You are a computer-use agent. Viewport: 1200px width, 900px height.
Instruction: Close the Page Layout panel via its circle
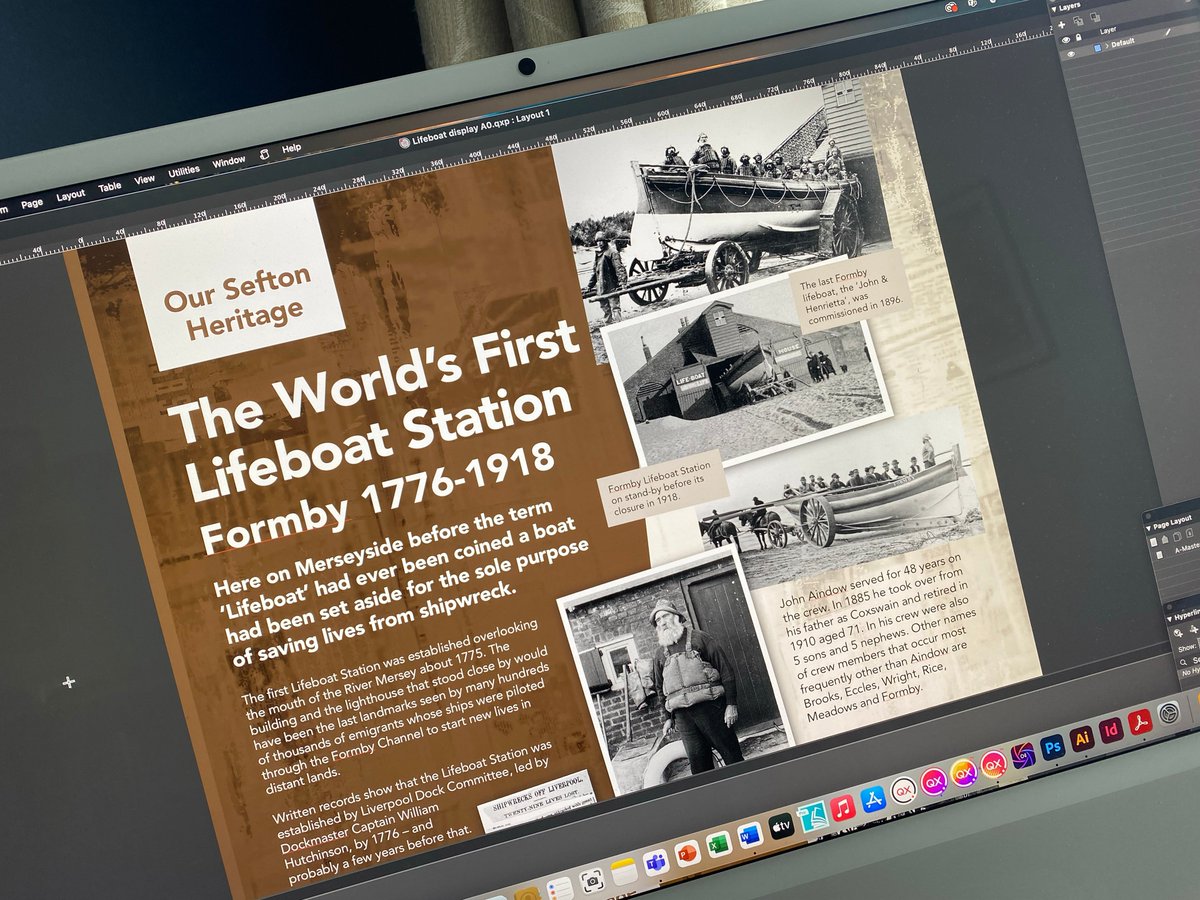coord(1148,516)
